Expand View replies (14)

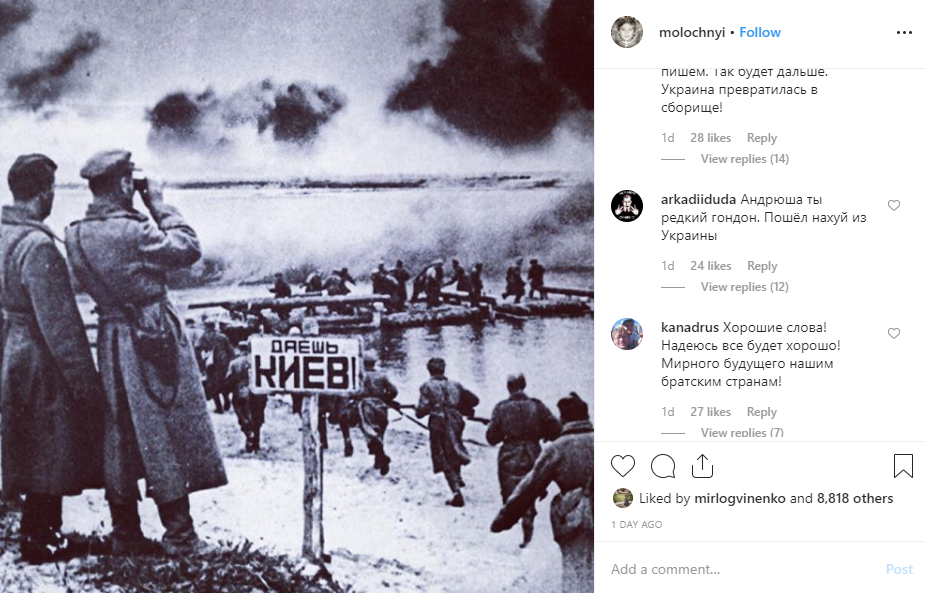[744, 159]
